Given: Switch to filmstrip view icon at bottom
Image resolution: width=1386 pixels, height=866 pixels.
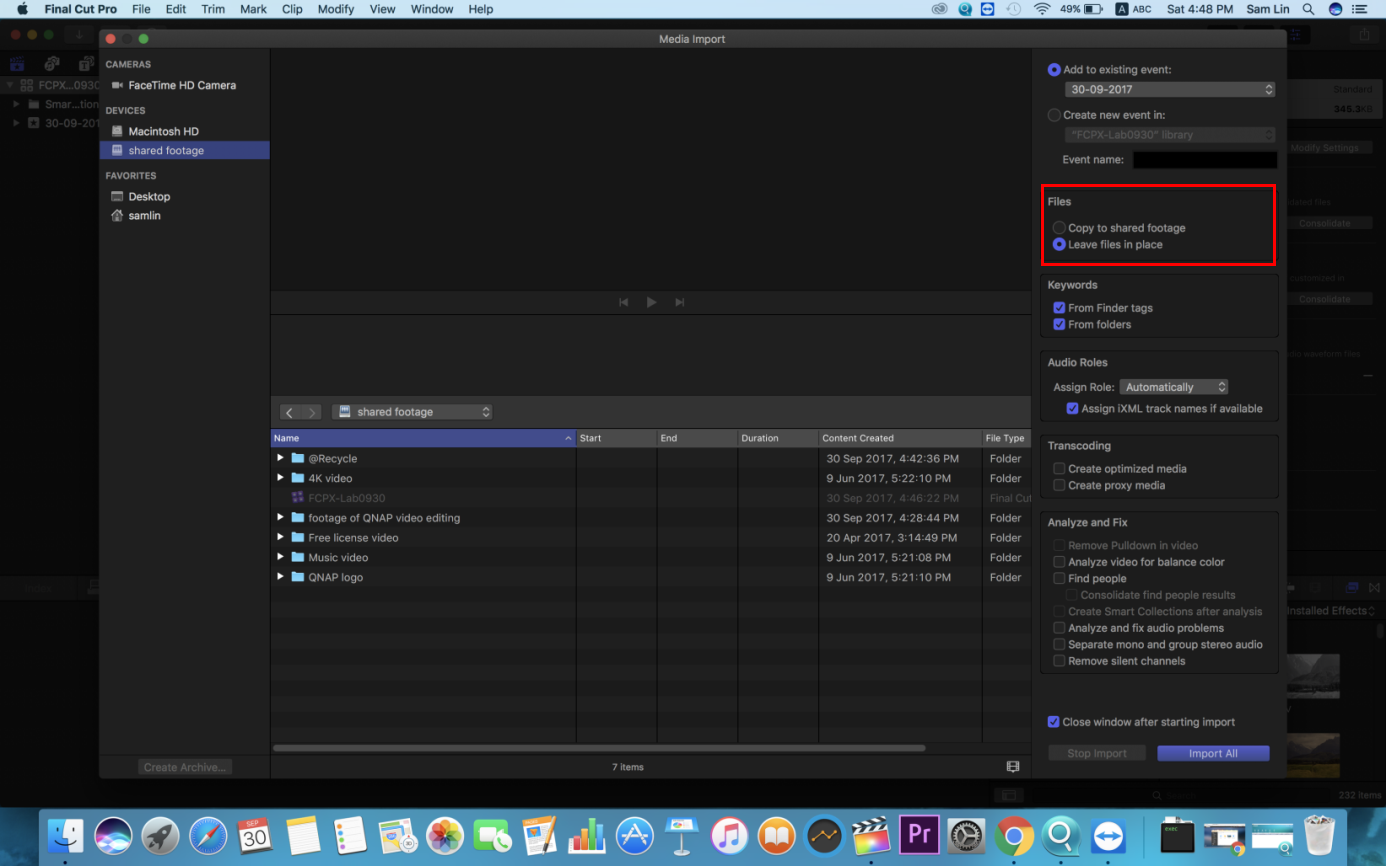Looking at the screenshot, I should pos(1013,767).
